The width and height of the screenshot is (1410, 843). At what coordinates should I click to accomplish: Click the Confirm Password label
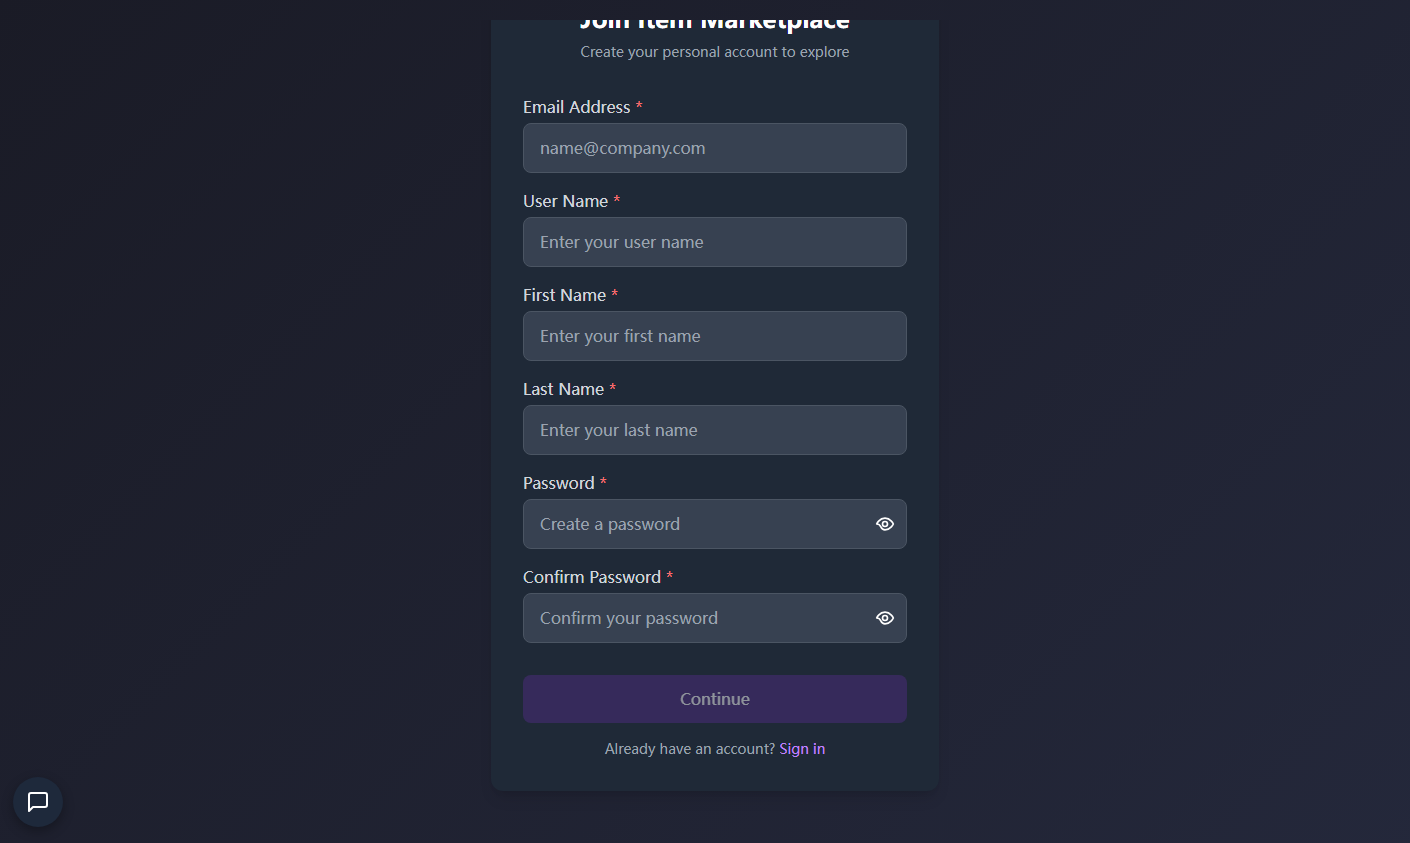point(591,577)
